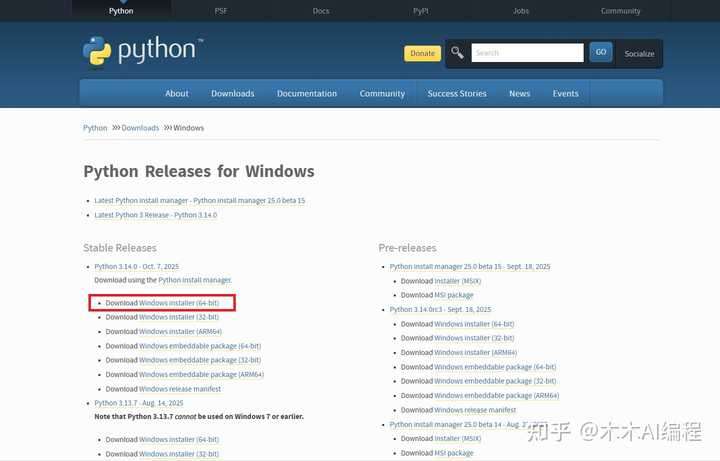The image size is (720, 461).
Task: Open the Latest Python 3 Release link
Action: pyautogui.click(x=155, y=215)
